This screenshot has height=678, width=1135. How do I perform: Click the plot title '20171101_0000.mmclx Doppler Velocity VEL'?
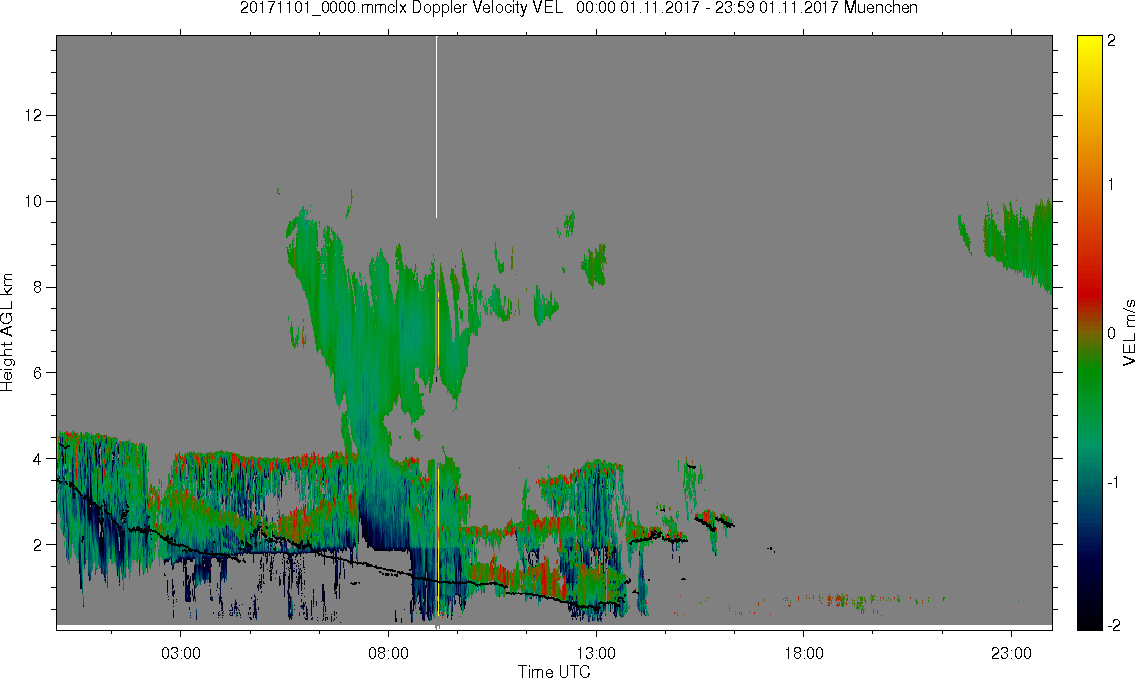[x=402, y=8]
